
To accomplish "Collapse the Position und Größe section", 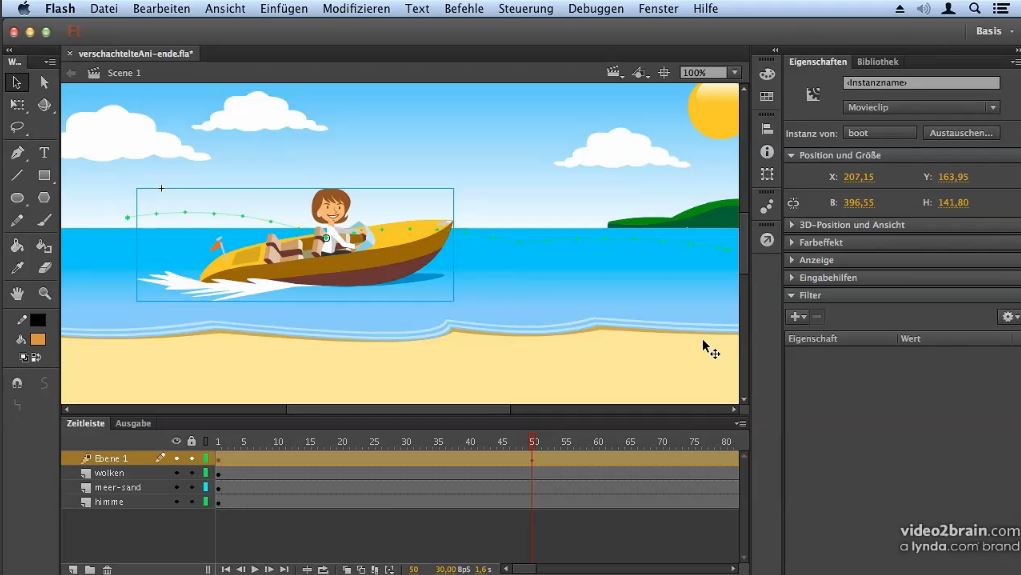I will point(791,155).
